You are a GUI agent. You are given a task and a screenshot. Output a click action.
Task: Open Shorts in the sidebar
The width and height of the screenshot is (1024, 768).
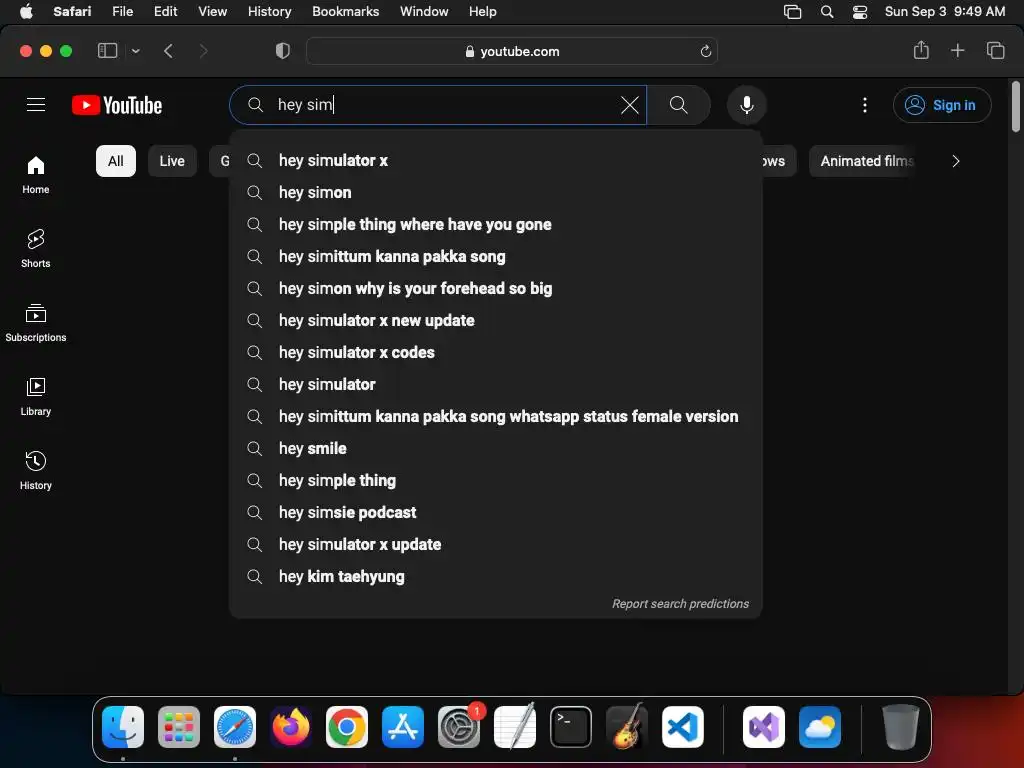pyautogui.click(x=36, y=248)
